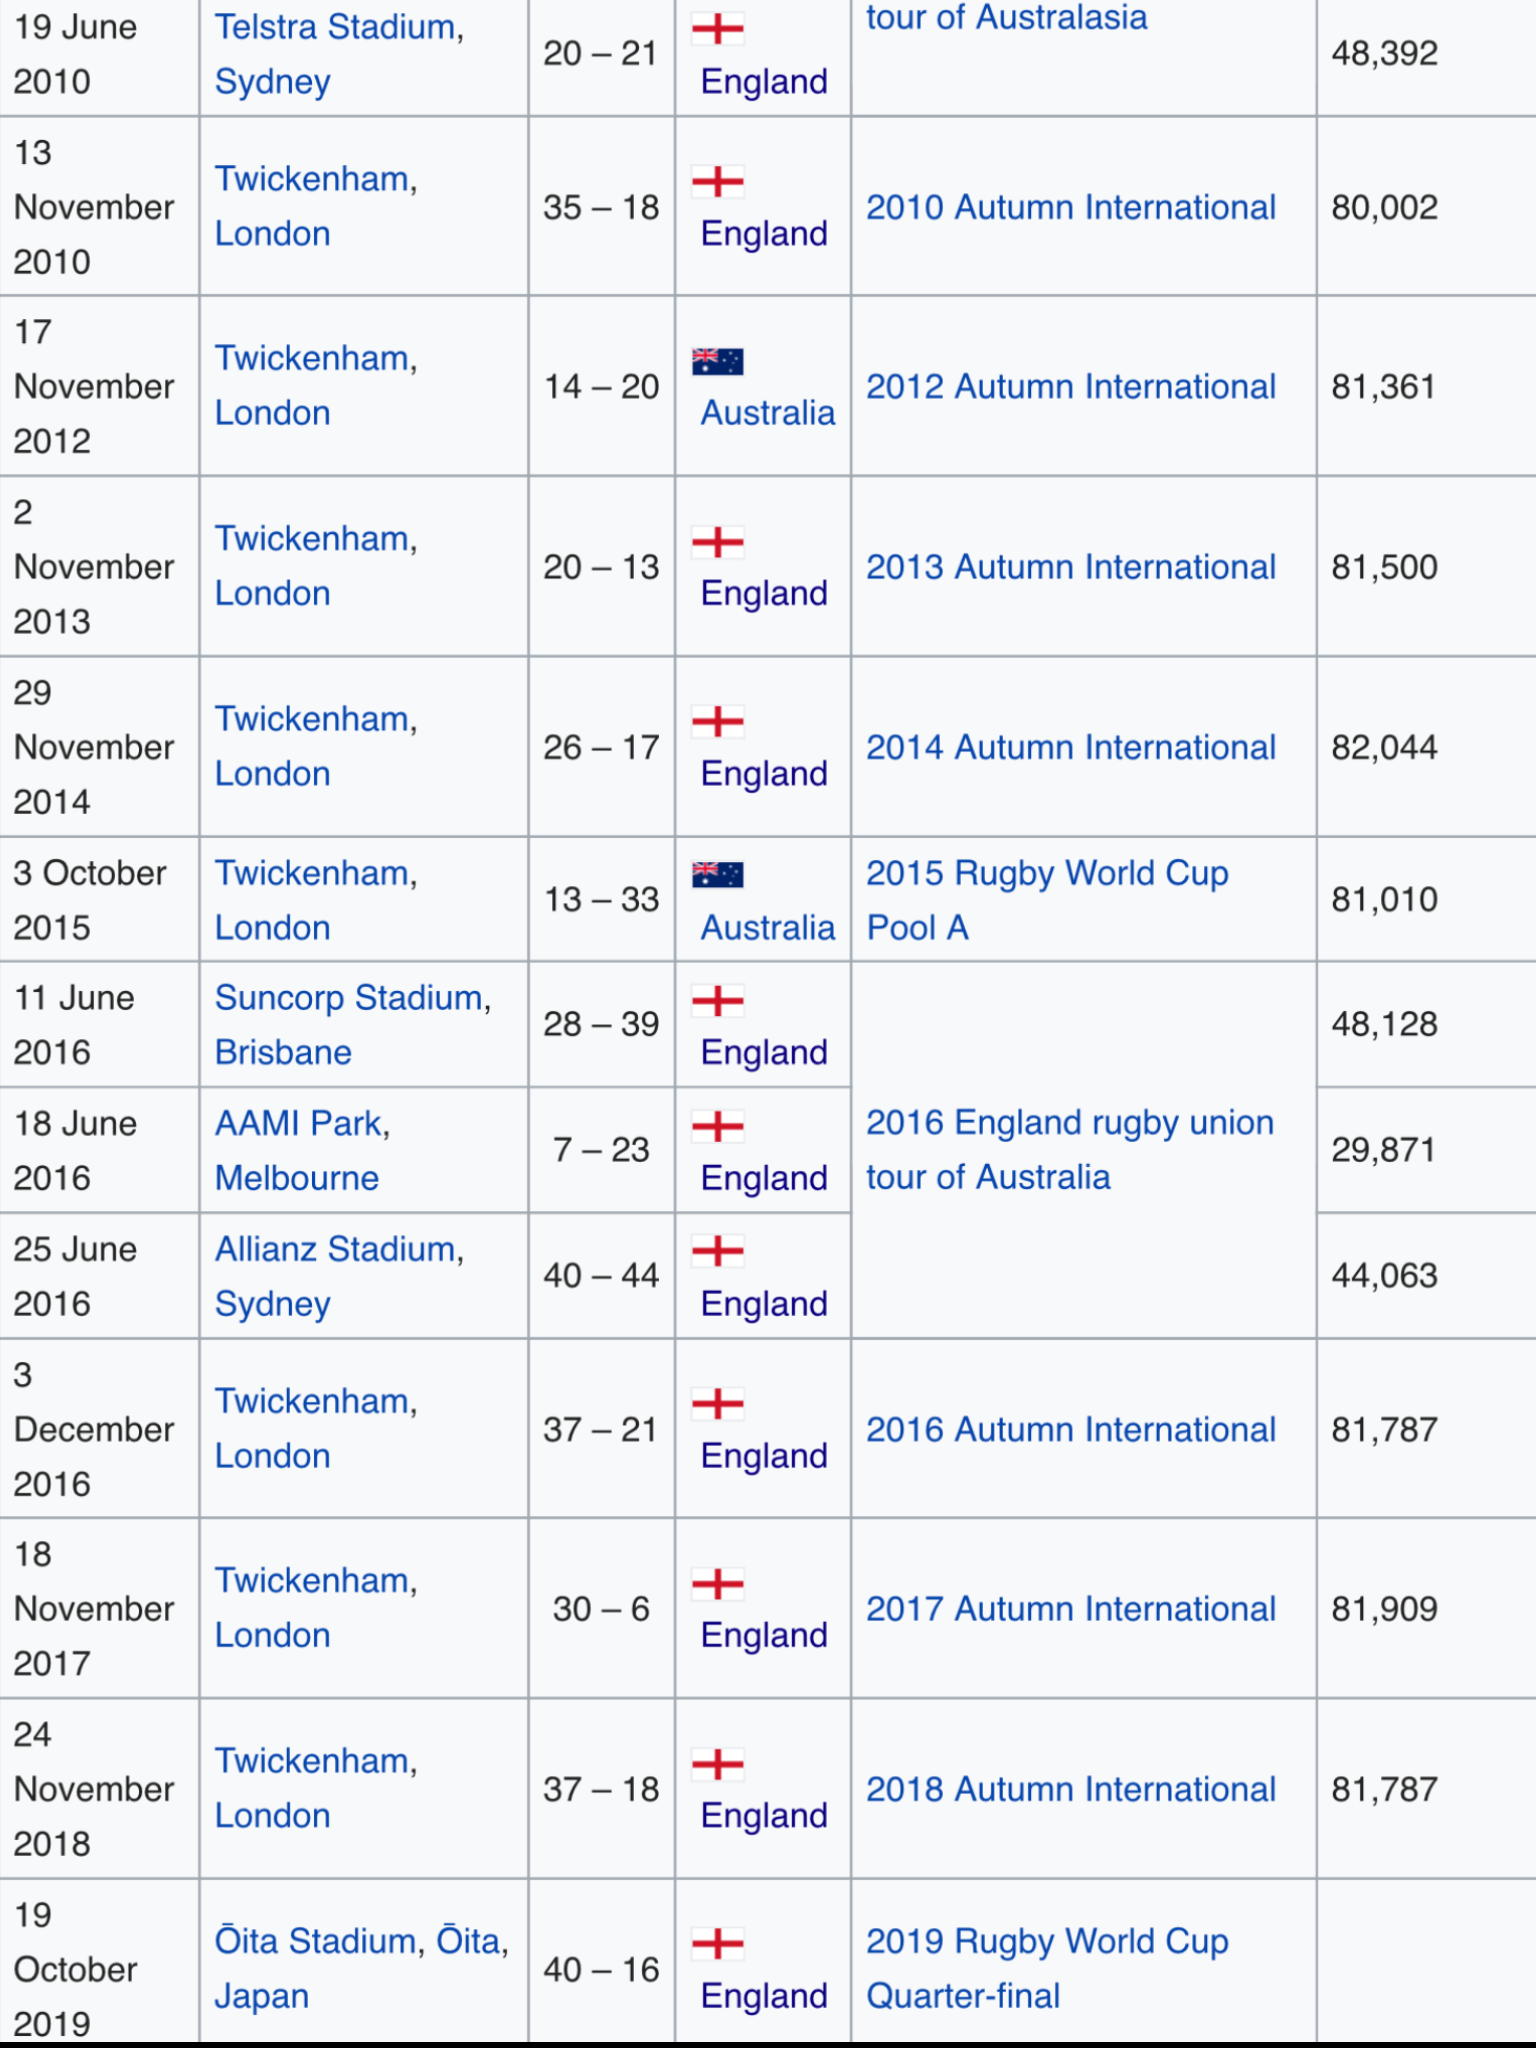Open the 2015 Rugby World Cup Pool A link

(1047, 900)
